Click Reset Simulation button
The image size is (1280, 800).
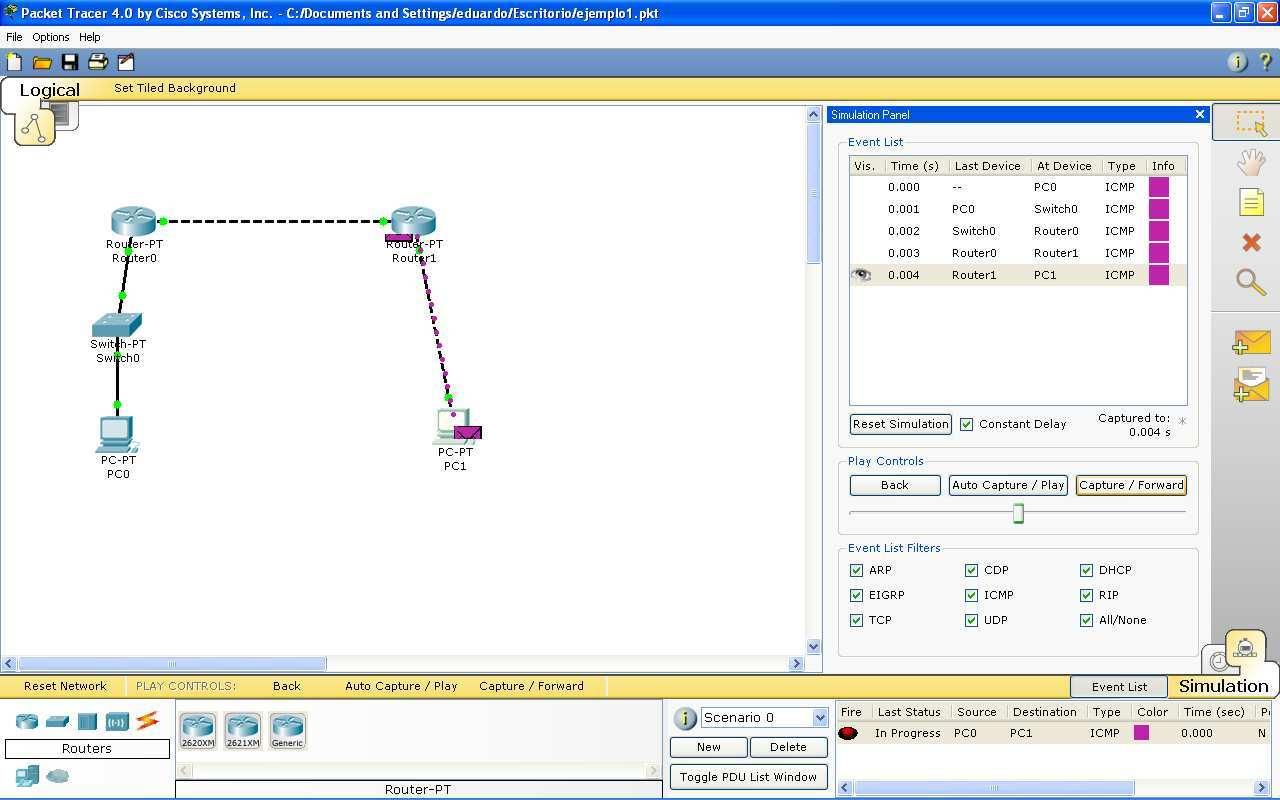[x=900, y=424]
